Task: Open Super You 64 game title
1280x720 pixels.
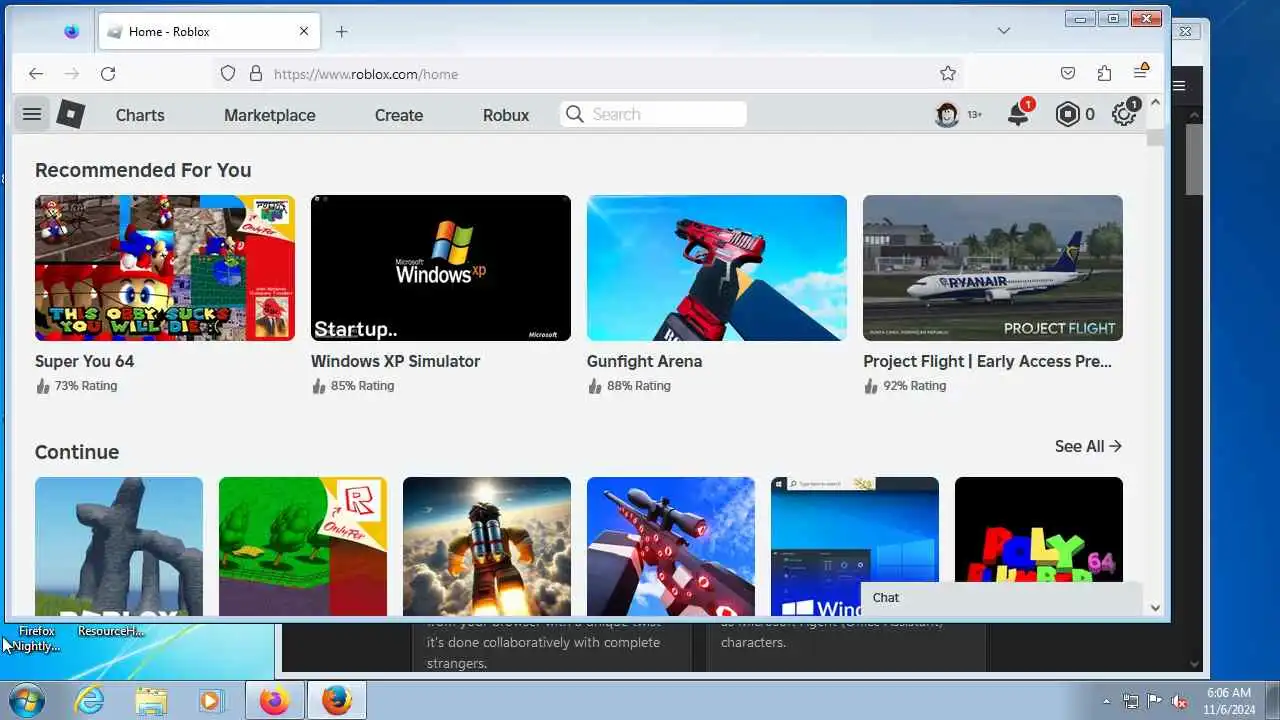Action: (84, 361)
